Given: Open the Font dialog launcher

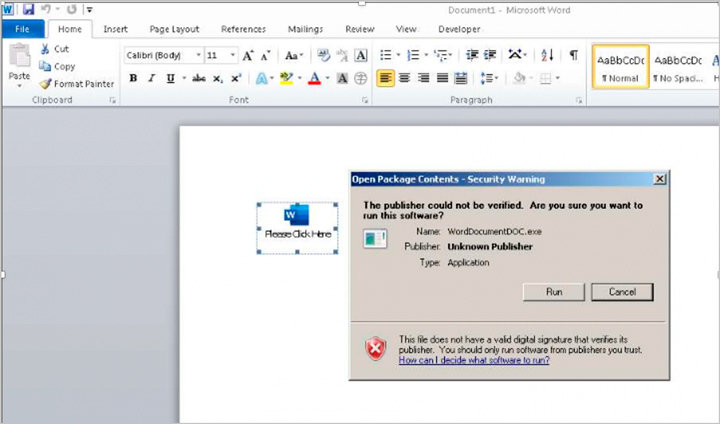Looking at the screenshot, I should pyautogui.click(x=365, y=100).
